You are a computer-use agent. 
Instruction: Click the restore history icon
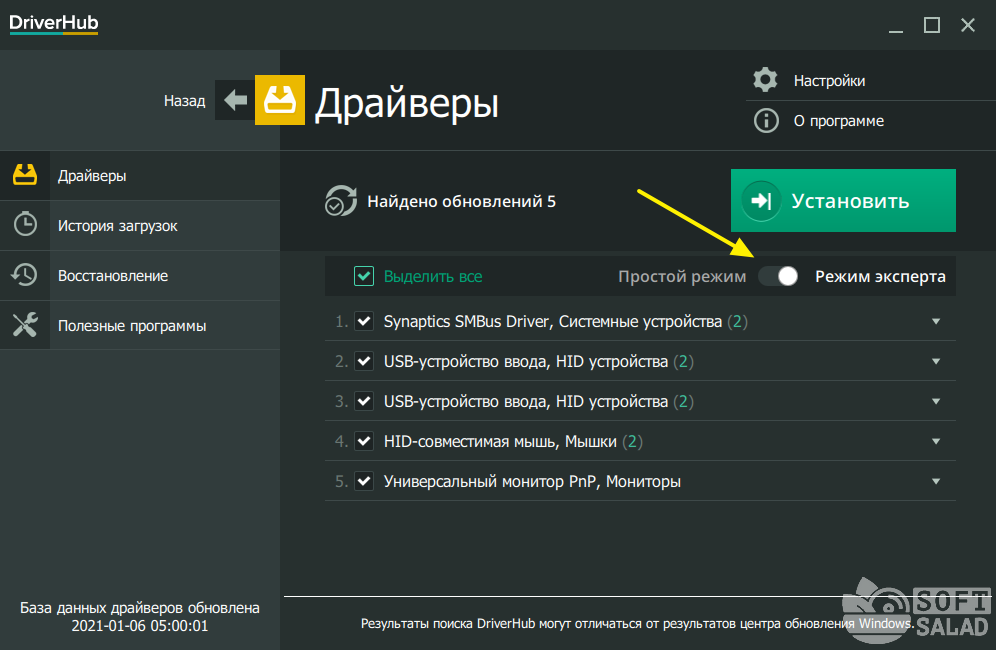tap(24, 274)
